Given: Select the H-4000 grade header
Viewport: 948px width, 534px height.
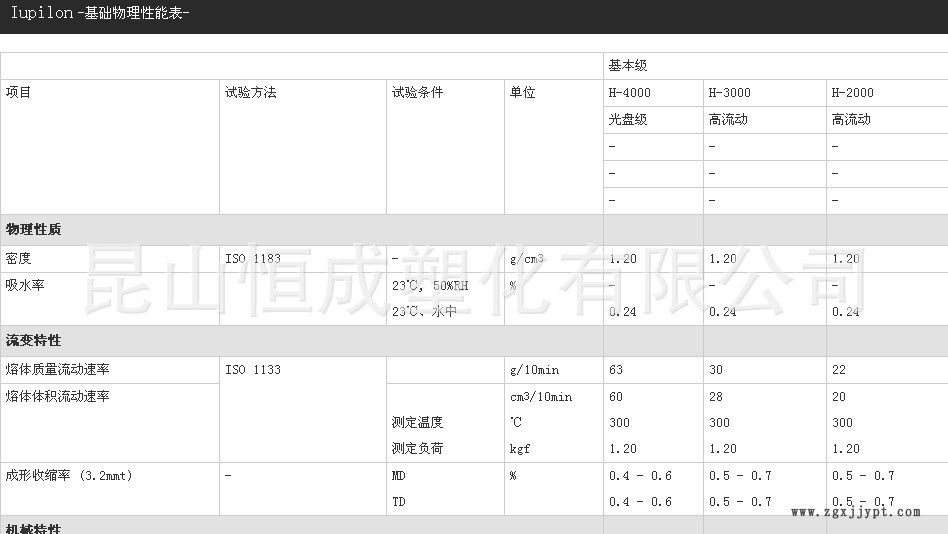Looking at the screenshot, I should coord(629,93).
